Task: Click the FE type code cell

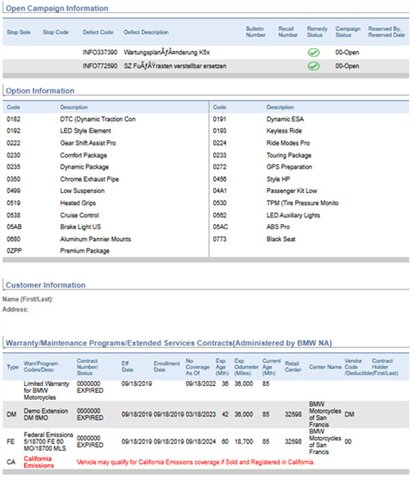Action: click(11, 442)
